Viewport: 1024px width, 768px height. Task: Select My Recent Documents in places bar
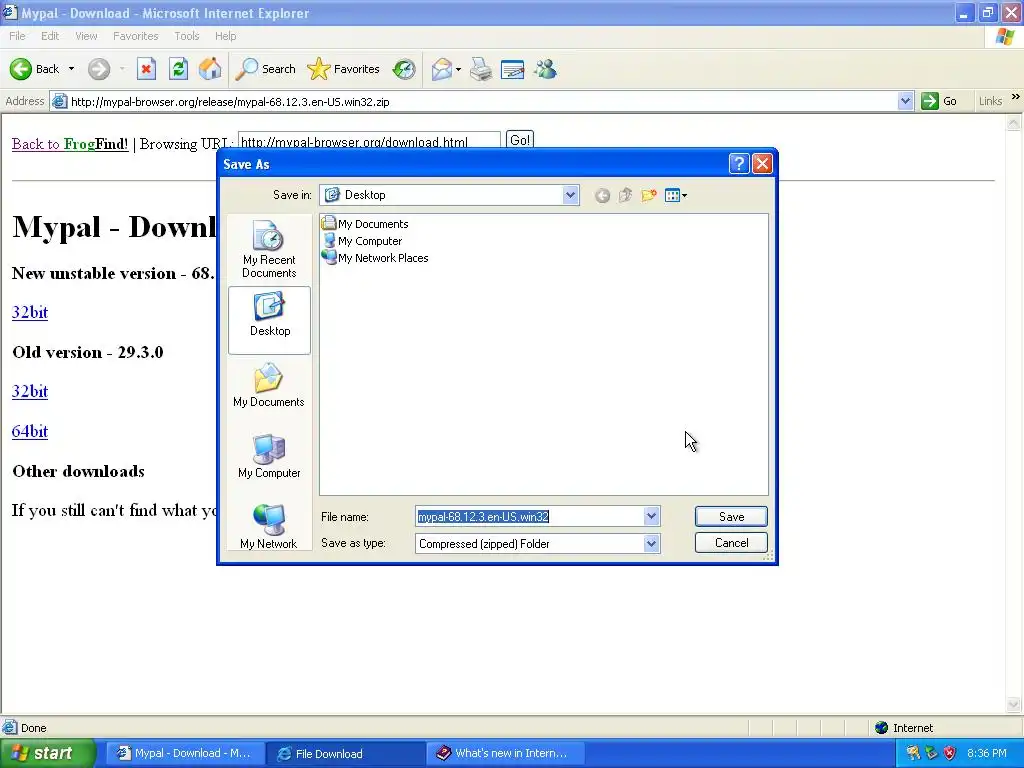(269, 249)
